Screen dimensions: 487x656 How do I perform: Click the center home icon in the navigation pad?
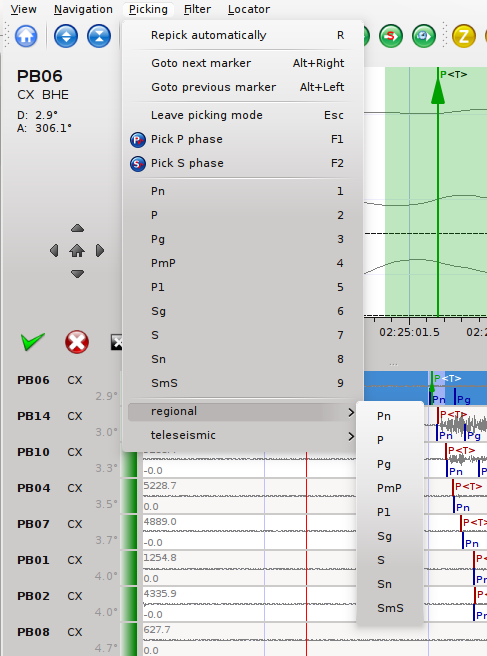pos(77,251)
